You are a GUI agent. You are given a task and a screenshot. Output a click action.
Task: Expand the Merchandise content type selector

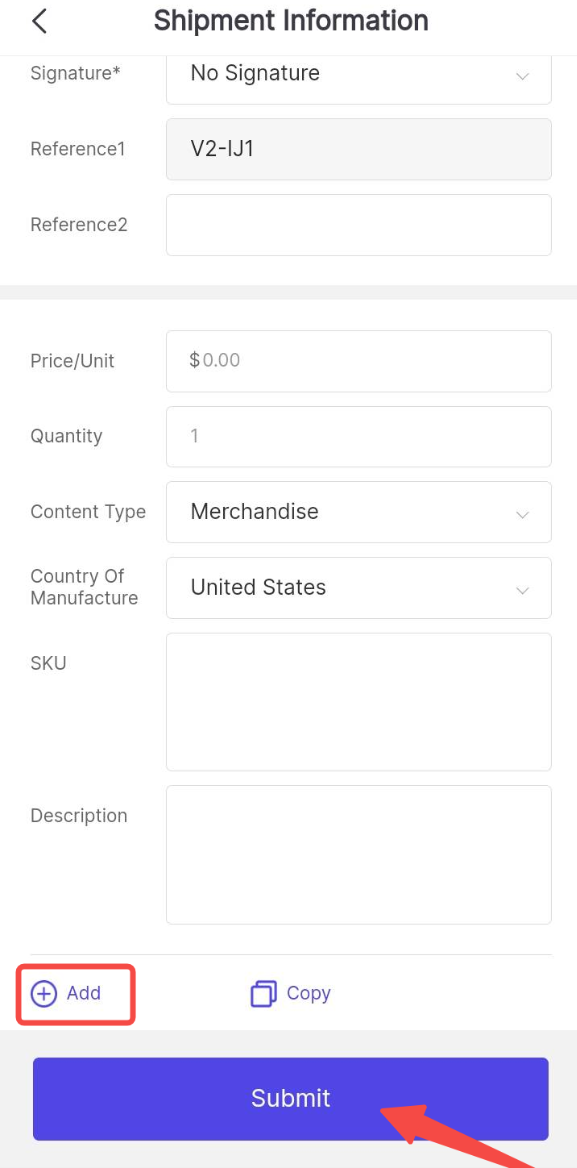(x=359, y=512)
